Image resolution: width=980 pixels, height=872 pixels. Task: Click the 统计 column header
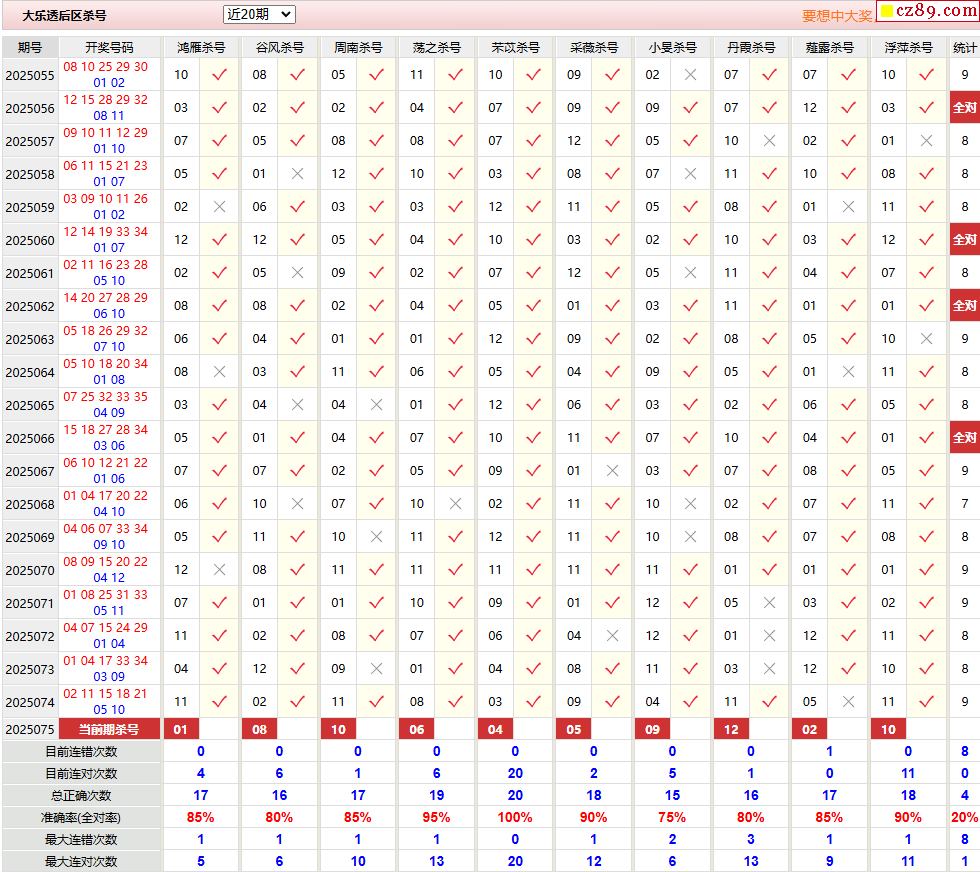point(964,48)
